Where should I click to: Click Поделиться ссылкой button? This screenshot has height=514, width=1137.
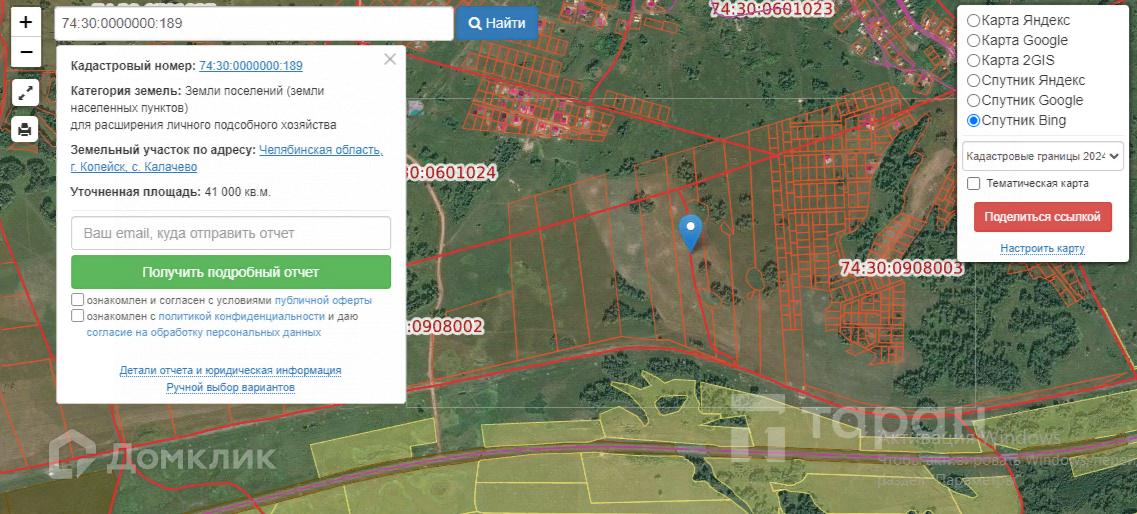tap(1043, 217)
